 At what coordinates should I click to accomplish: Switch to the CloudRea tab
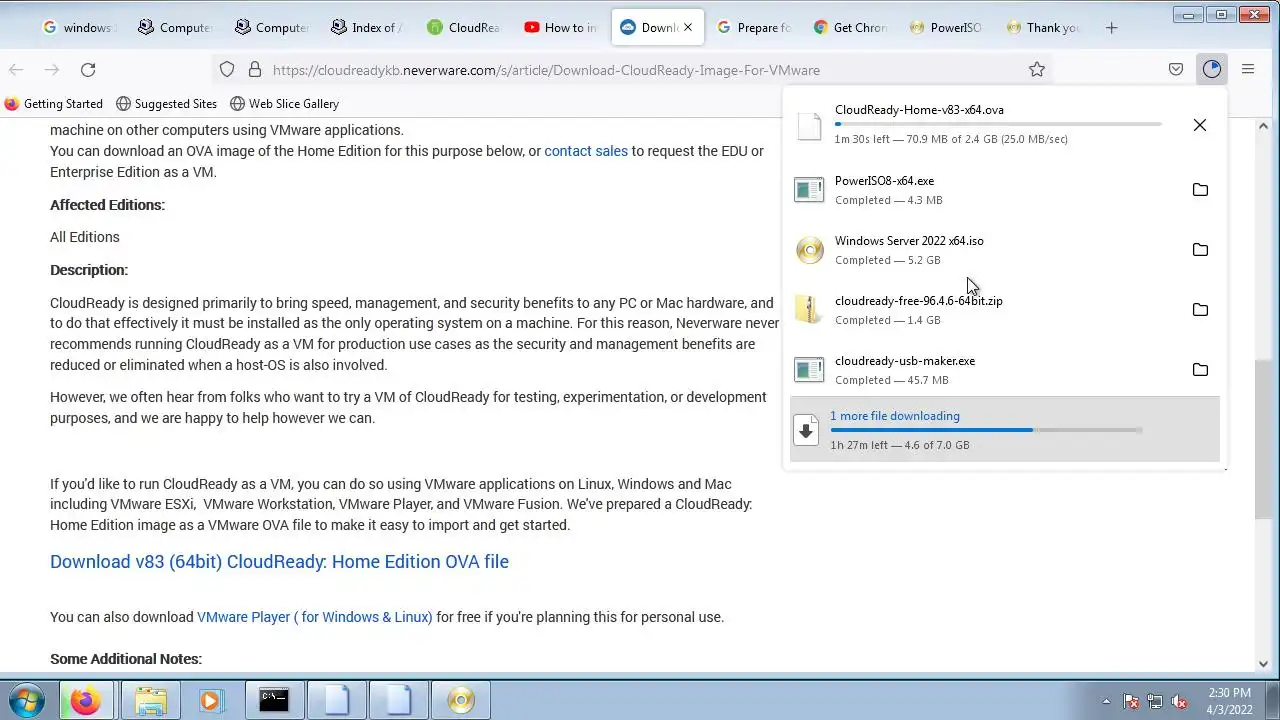pos(463,27)
